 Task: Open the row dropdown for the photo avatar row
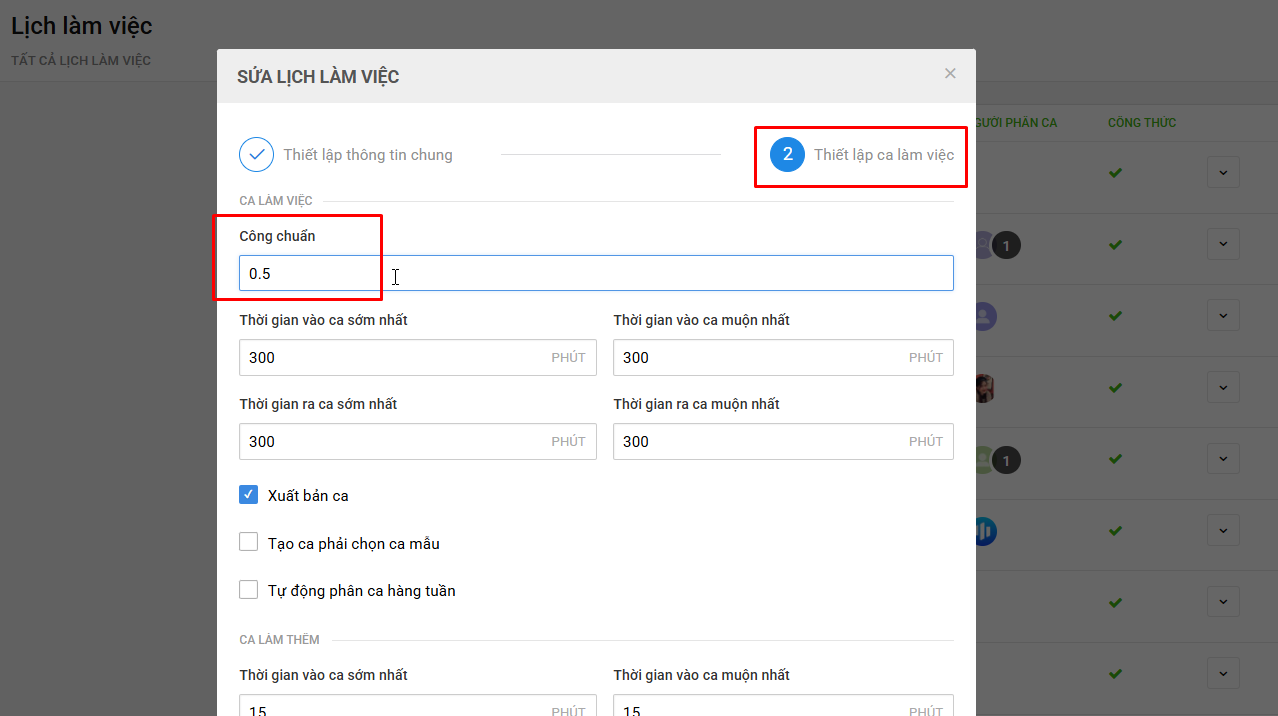click(x=1223, y=387)
